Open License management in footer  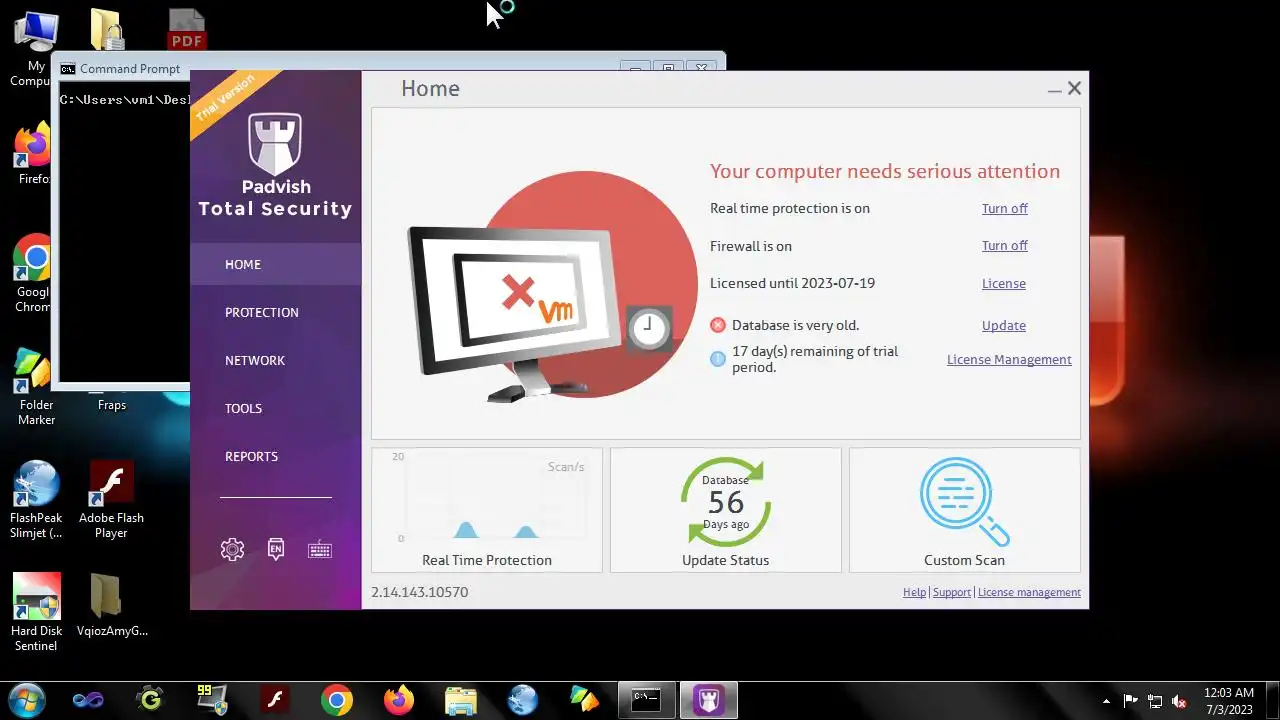click(x=1029, y=592)
